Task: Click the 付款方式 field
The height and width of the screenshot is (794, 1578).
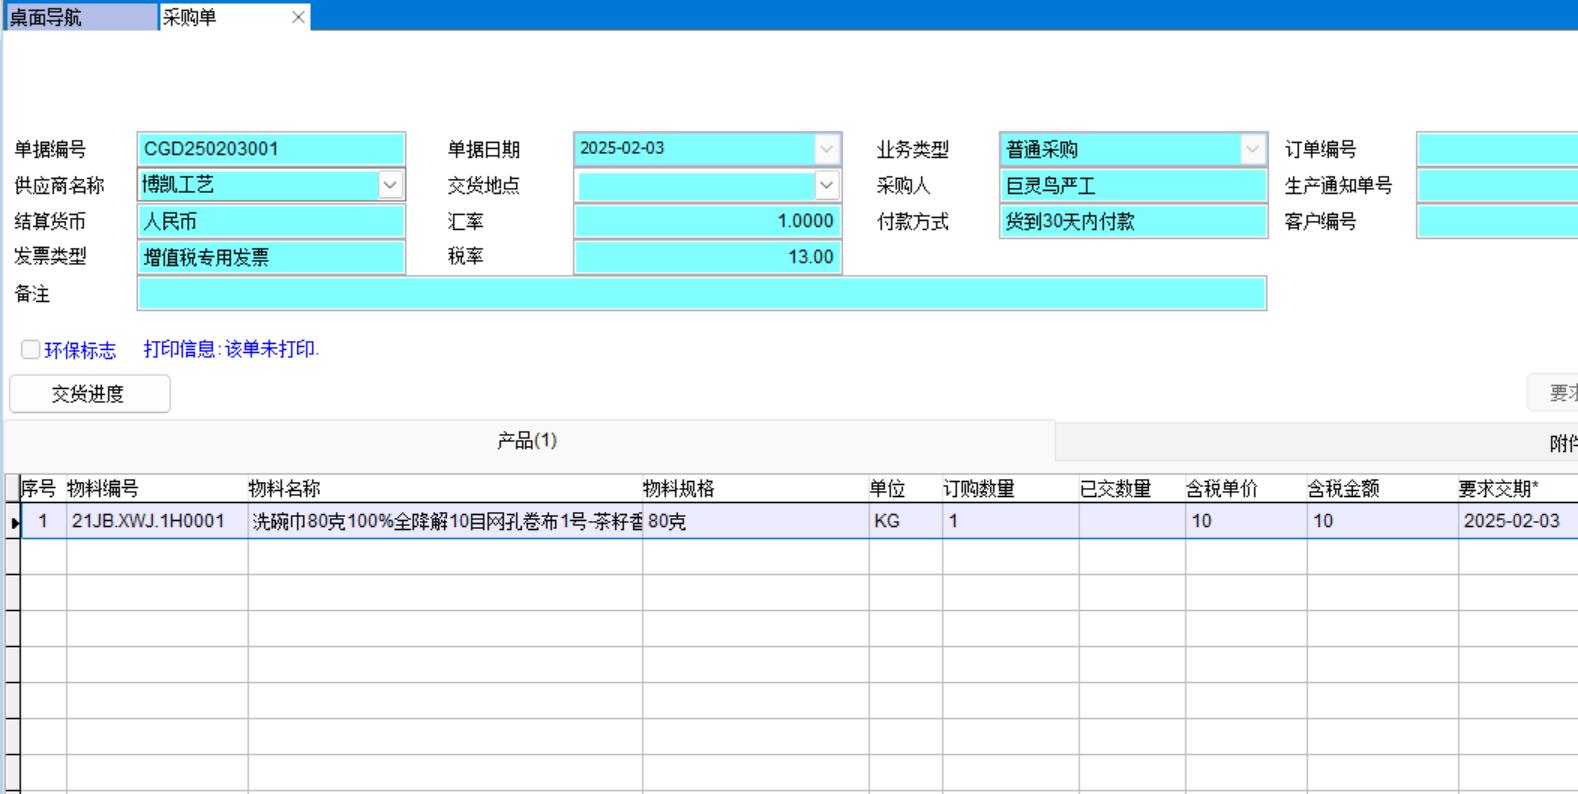Action: 1132,221
